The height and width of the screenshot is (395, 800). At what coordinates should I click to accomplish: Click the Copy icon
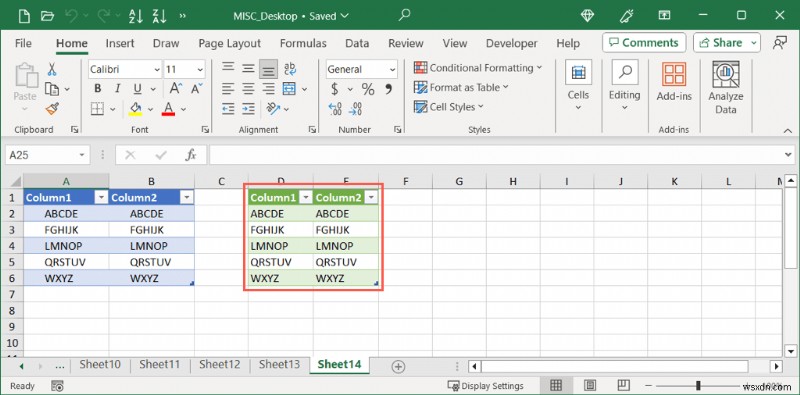52,89
